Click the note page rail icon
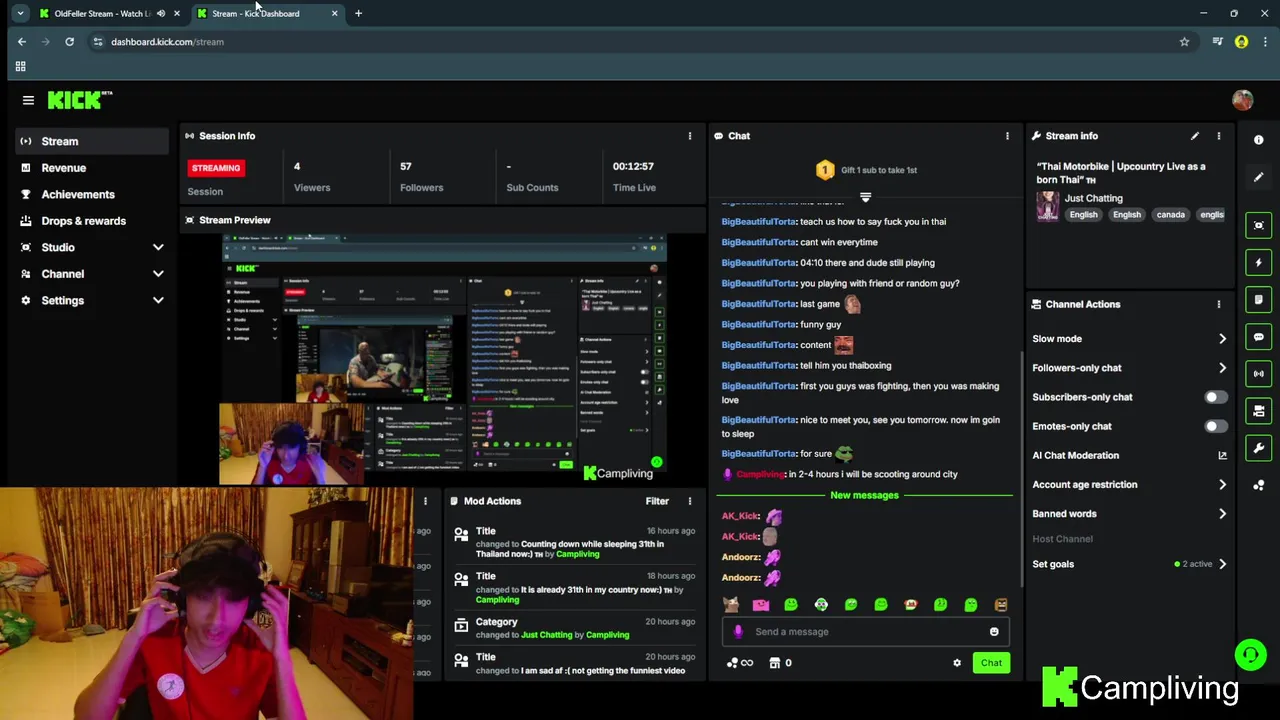This screenshot has width=1280, height=720. click(x=1259, y=299)
